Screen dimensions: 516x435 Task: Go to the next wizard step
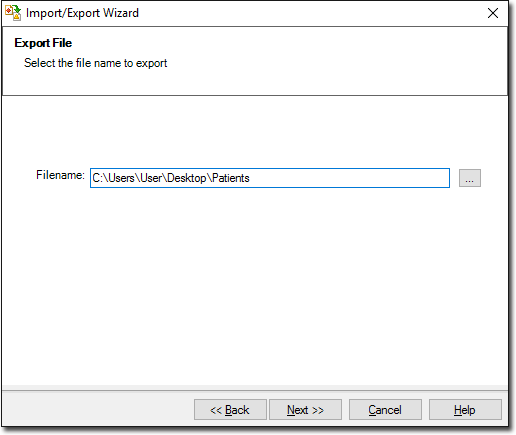pos(305,410)
